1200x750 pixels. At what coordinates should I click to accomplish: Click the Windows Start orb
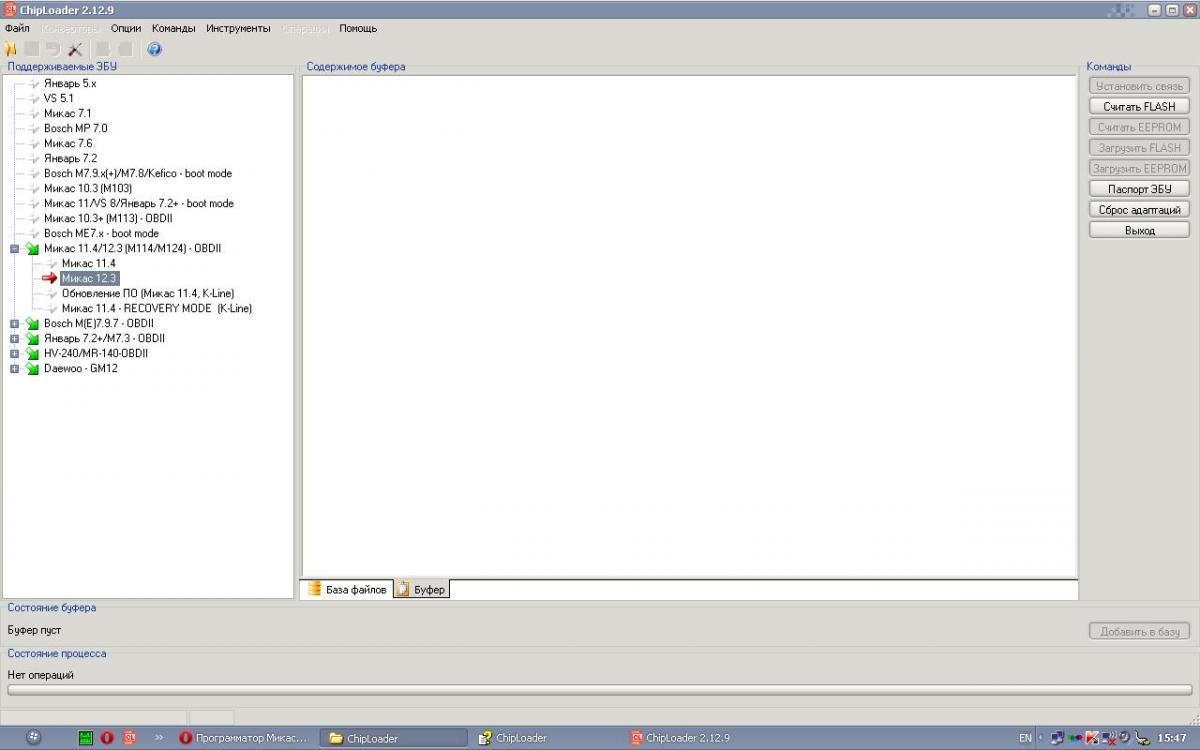[33, 738]
